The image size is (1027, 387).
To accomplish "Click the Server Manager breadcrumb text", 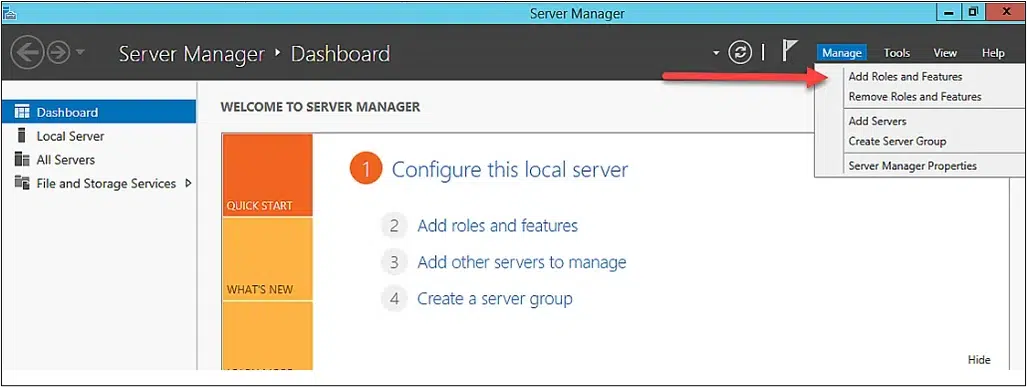I will pos(191,53).
